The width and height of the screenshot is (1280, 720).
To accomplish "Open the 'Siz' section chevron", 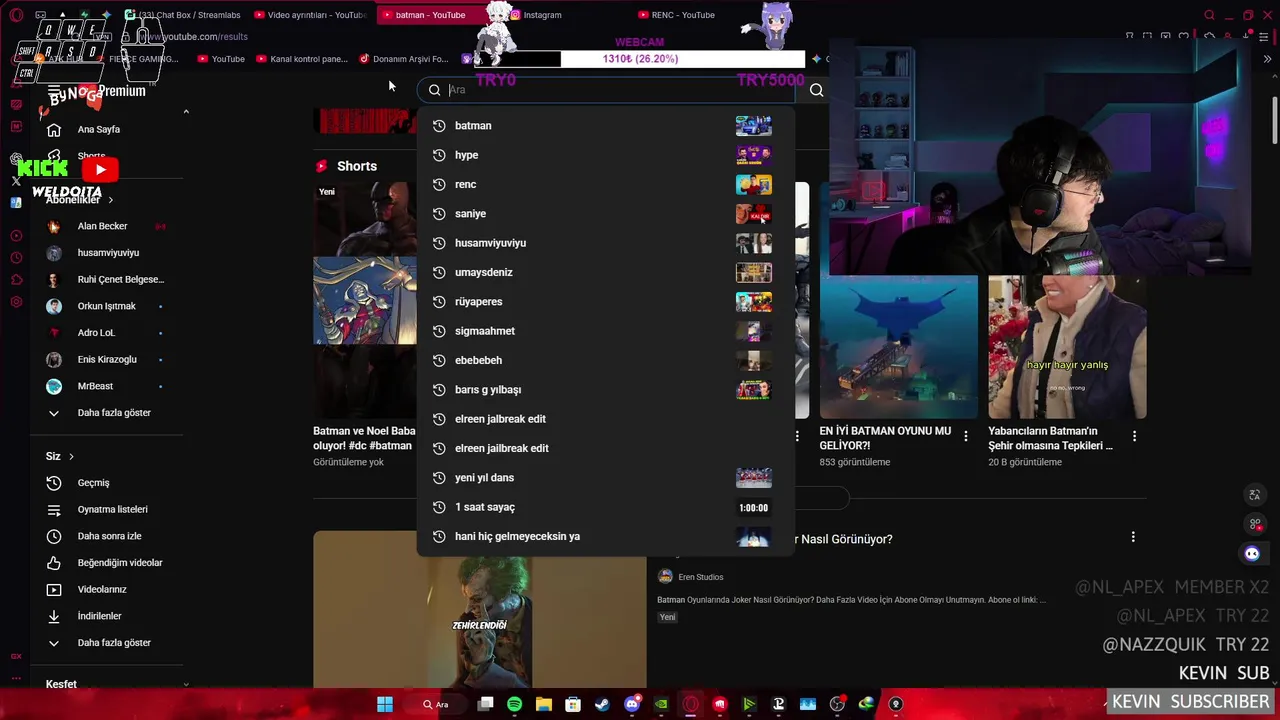I will click(71, 457).
